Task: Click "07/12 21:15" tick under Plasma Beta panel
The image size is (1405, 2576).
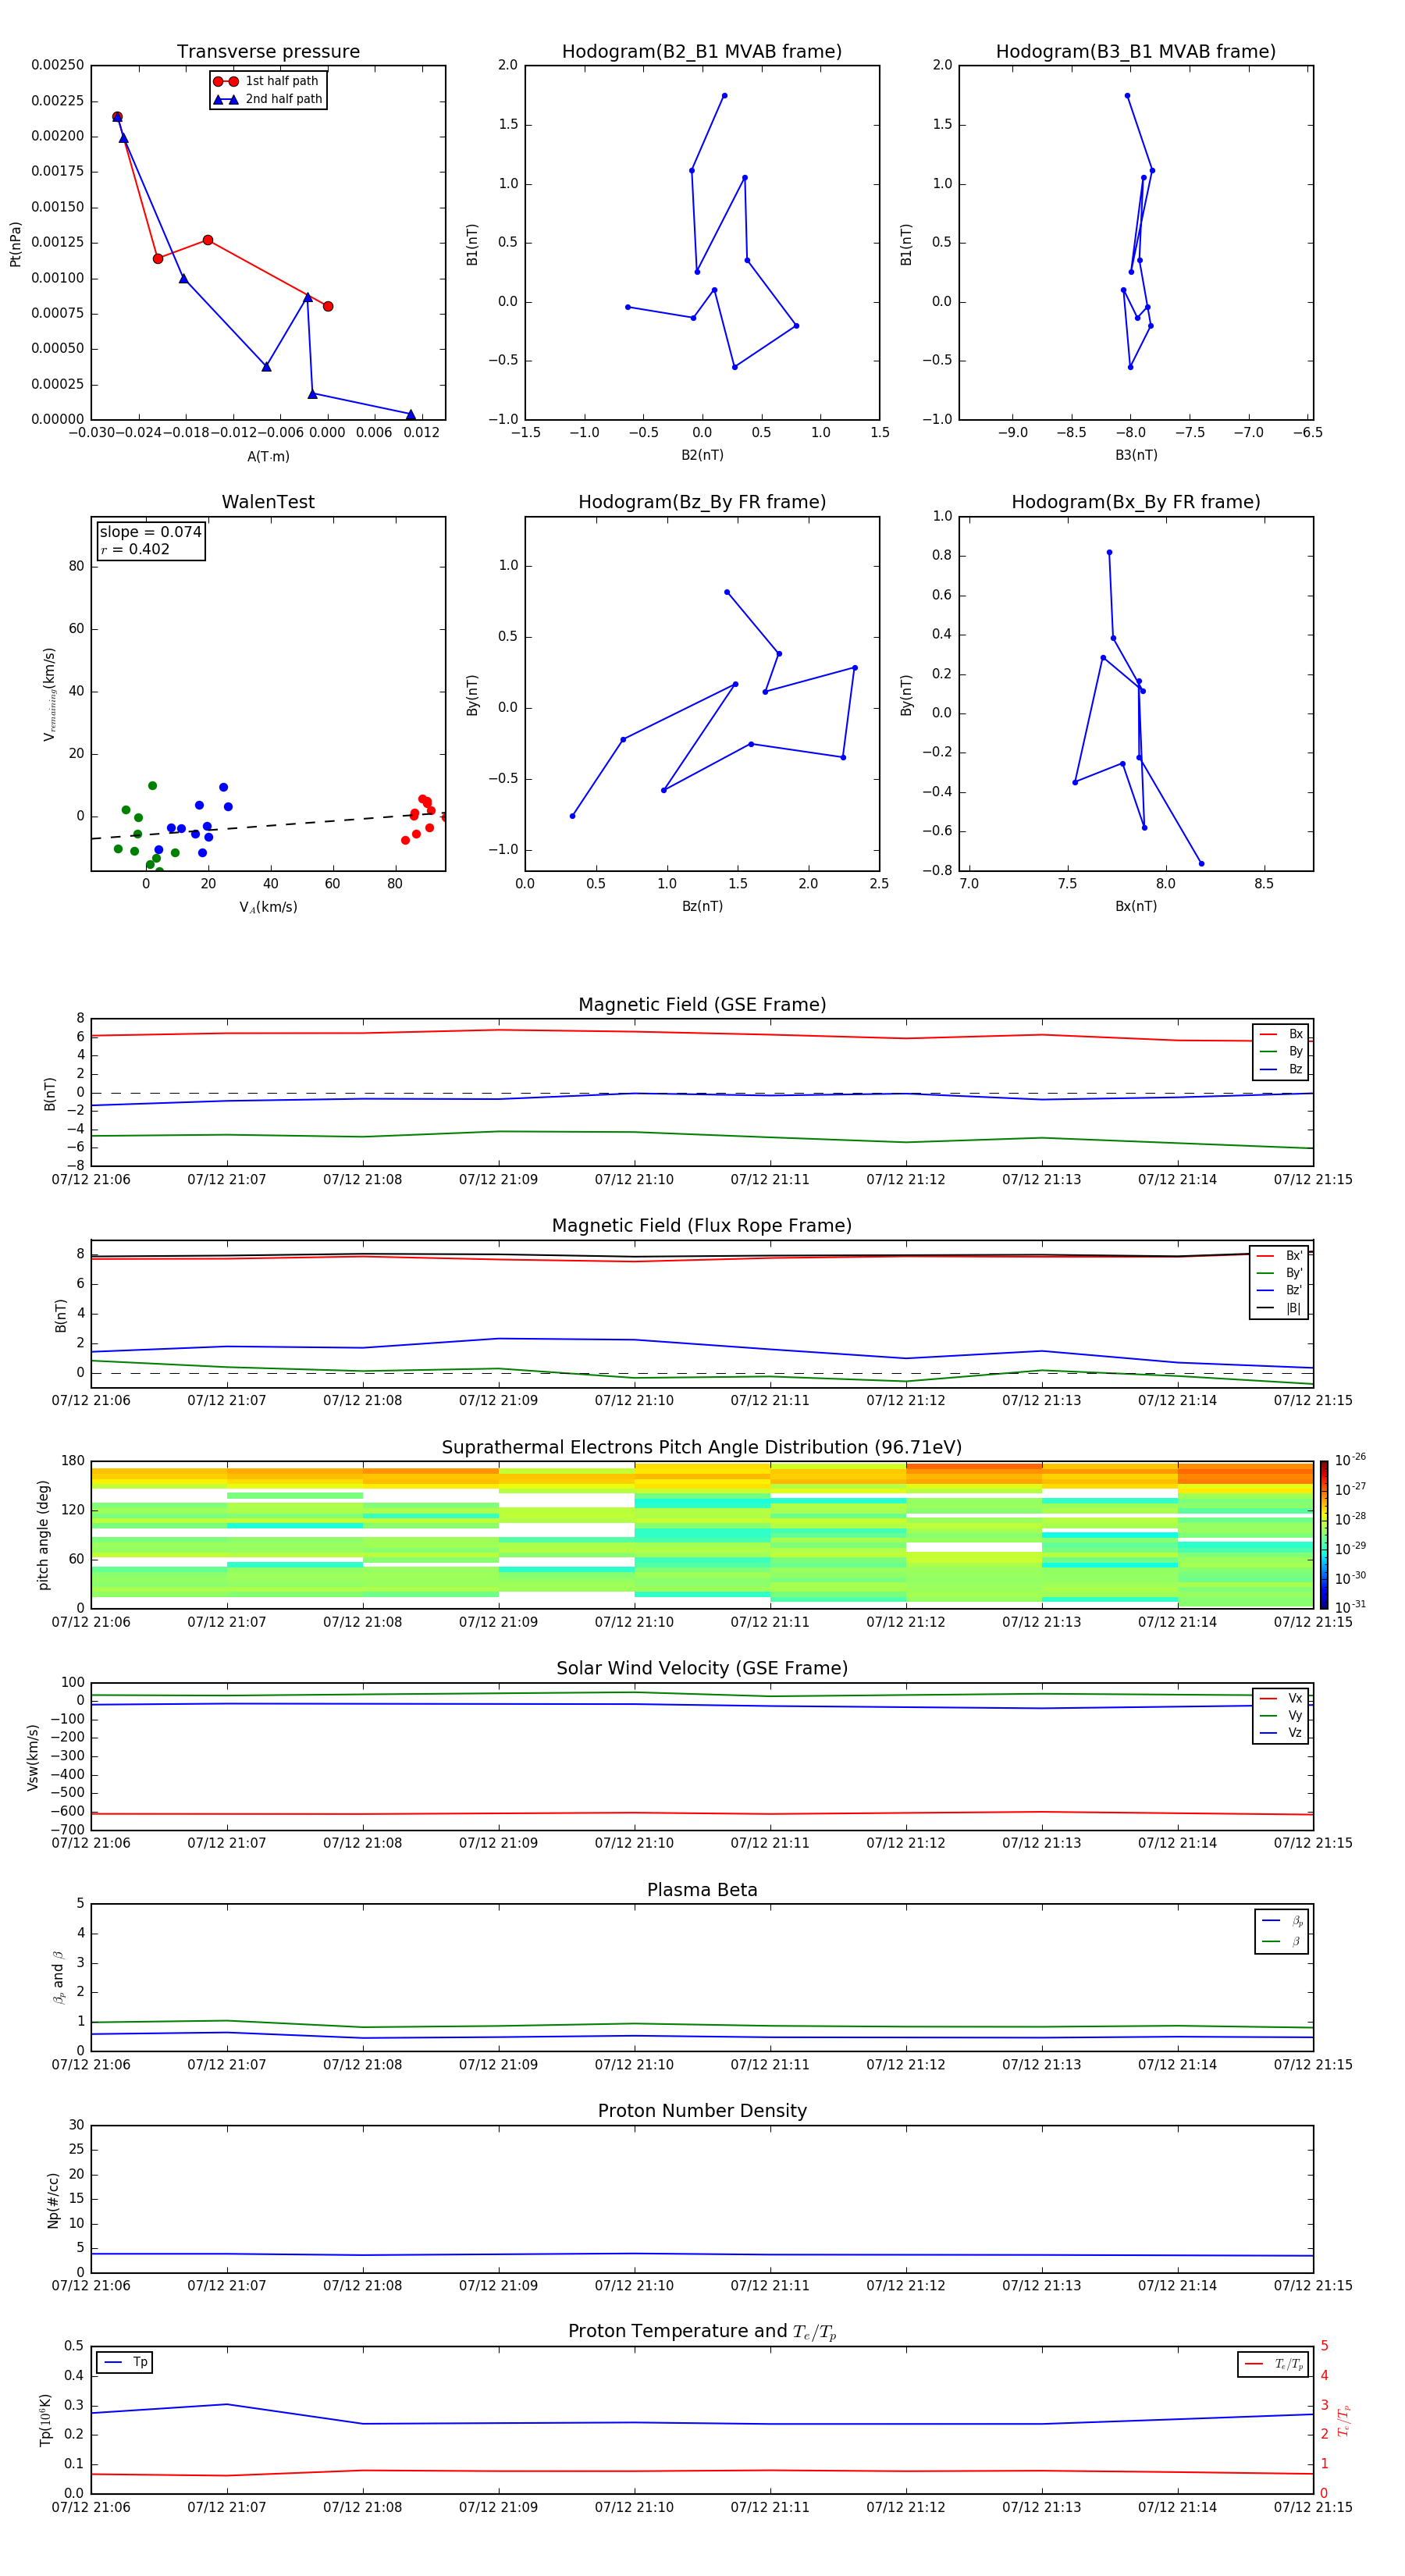Action: point(1313,2065)
